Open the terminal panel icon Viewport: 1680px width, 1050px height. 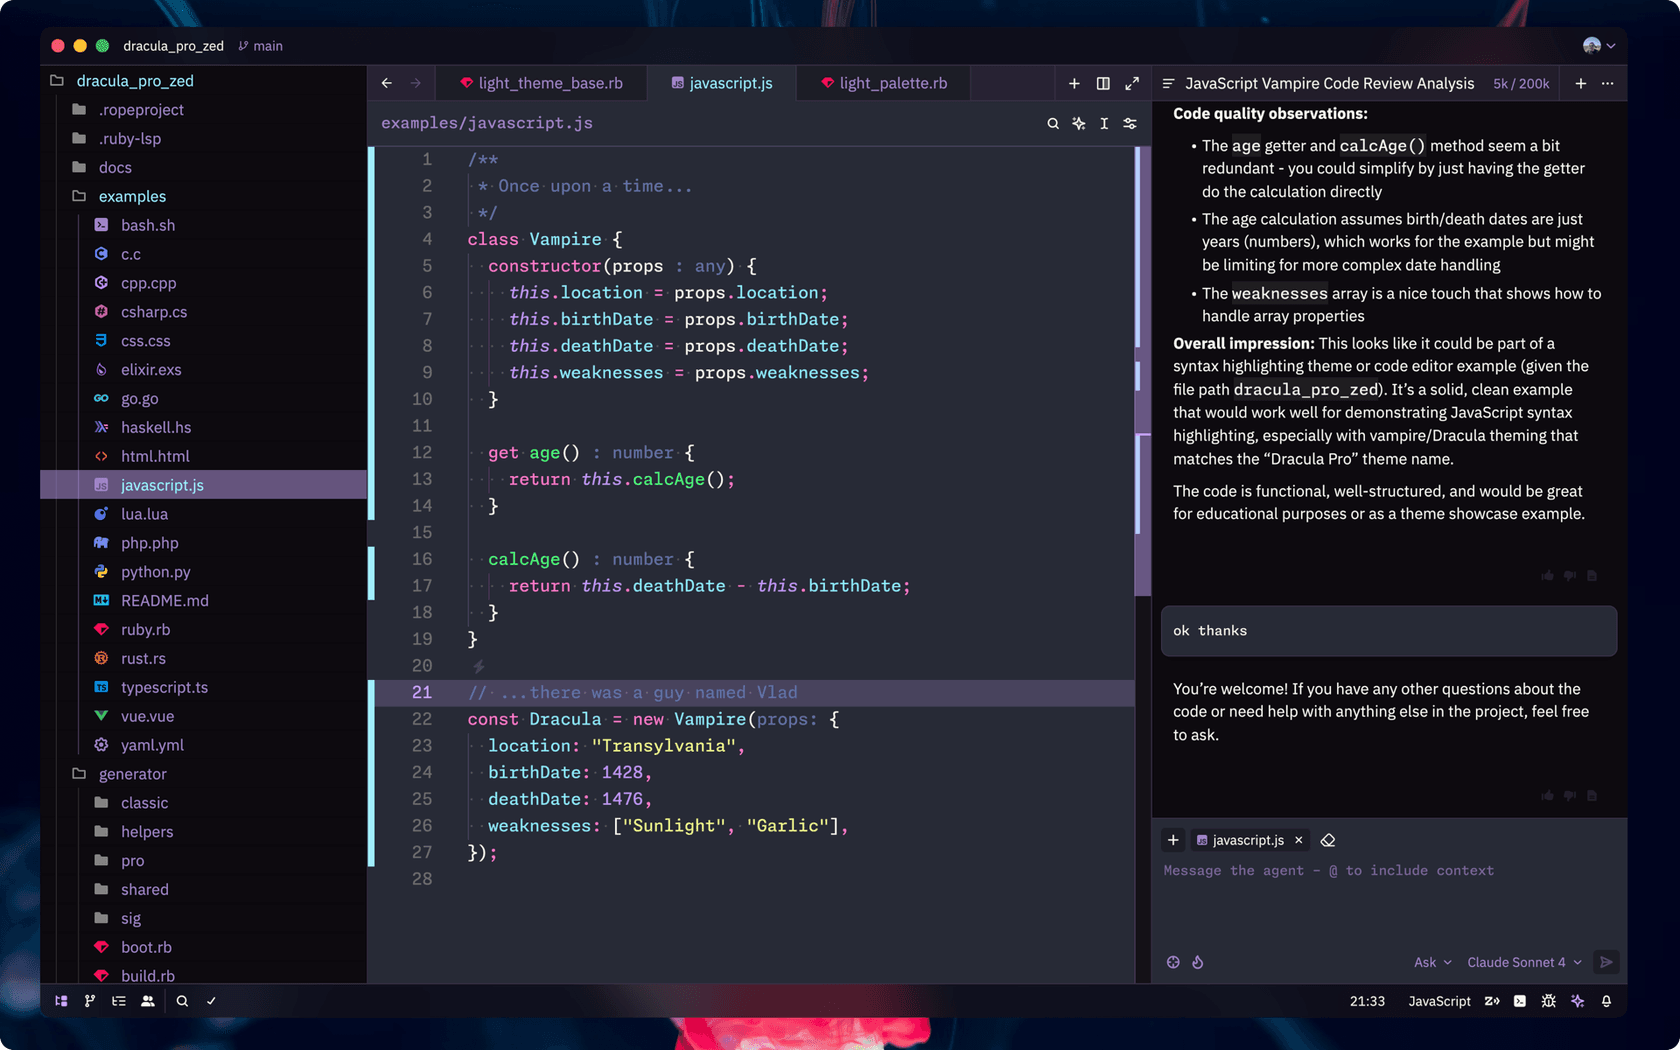tap(1520, 1001)
